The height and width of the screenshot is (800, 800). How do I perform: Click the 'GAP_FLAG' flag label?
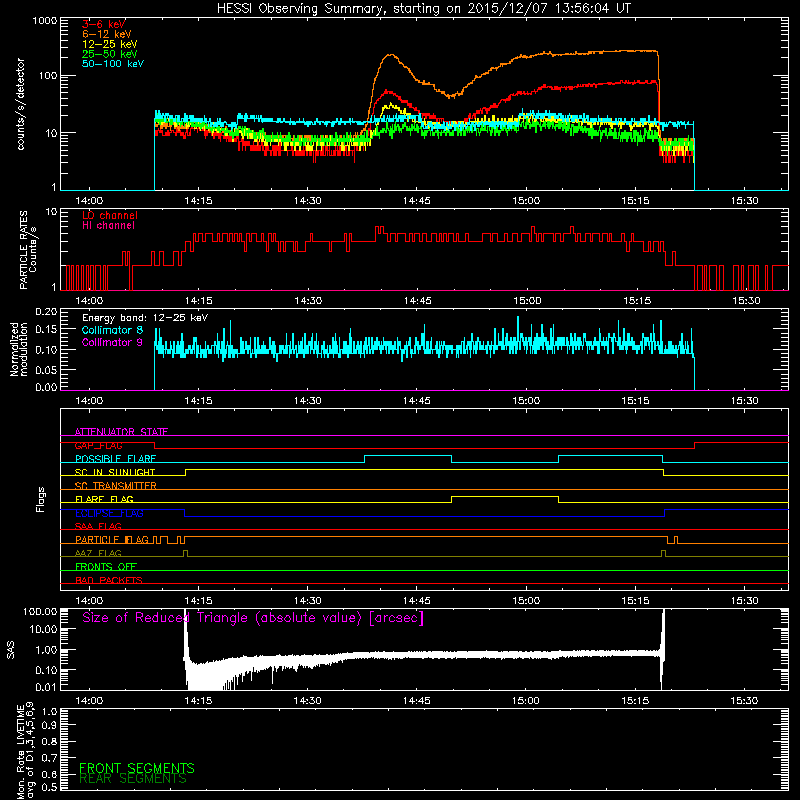[99, 445]
